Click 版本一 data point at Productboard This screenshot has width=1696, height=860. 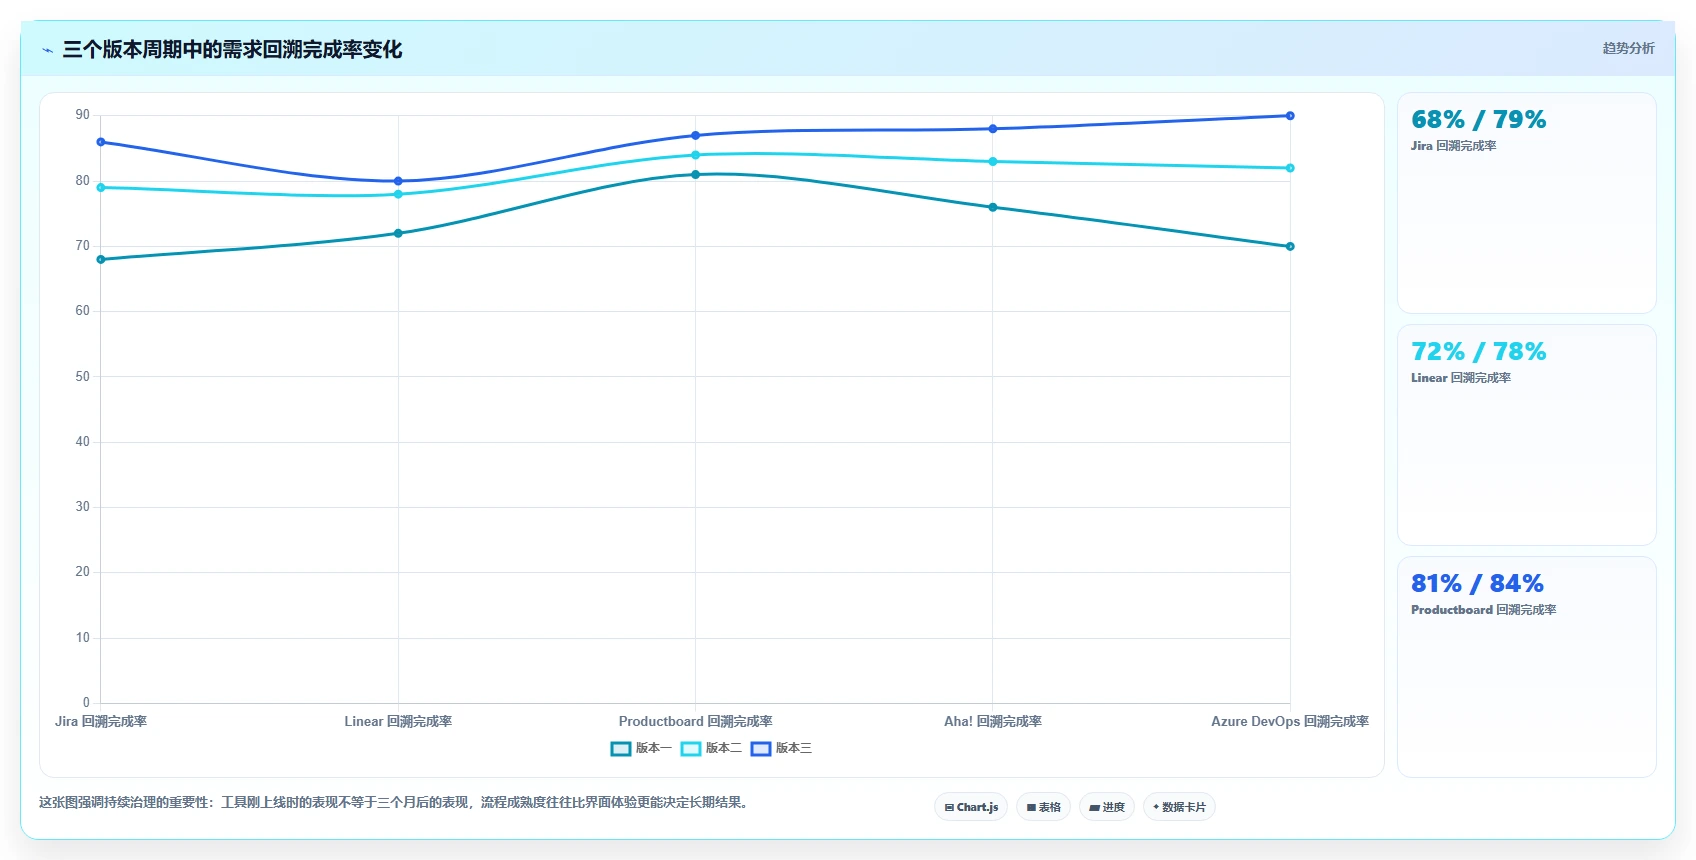(x=696, y=175)
